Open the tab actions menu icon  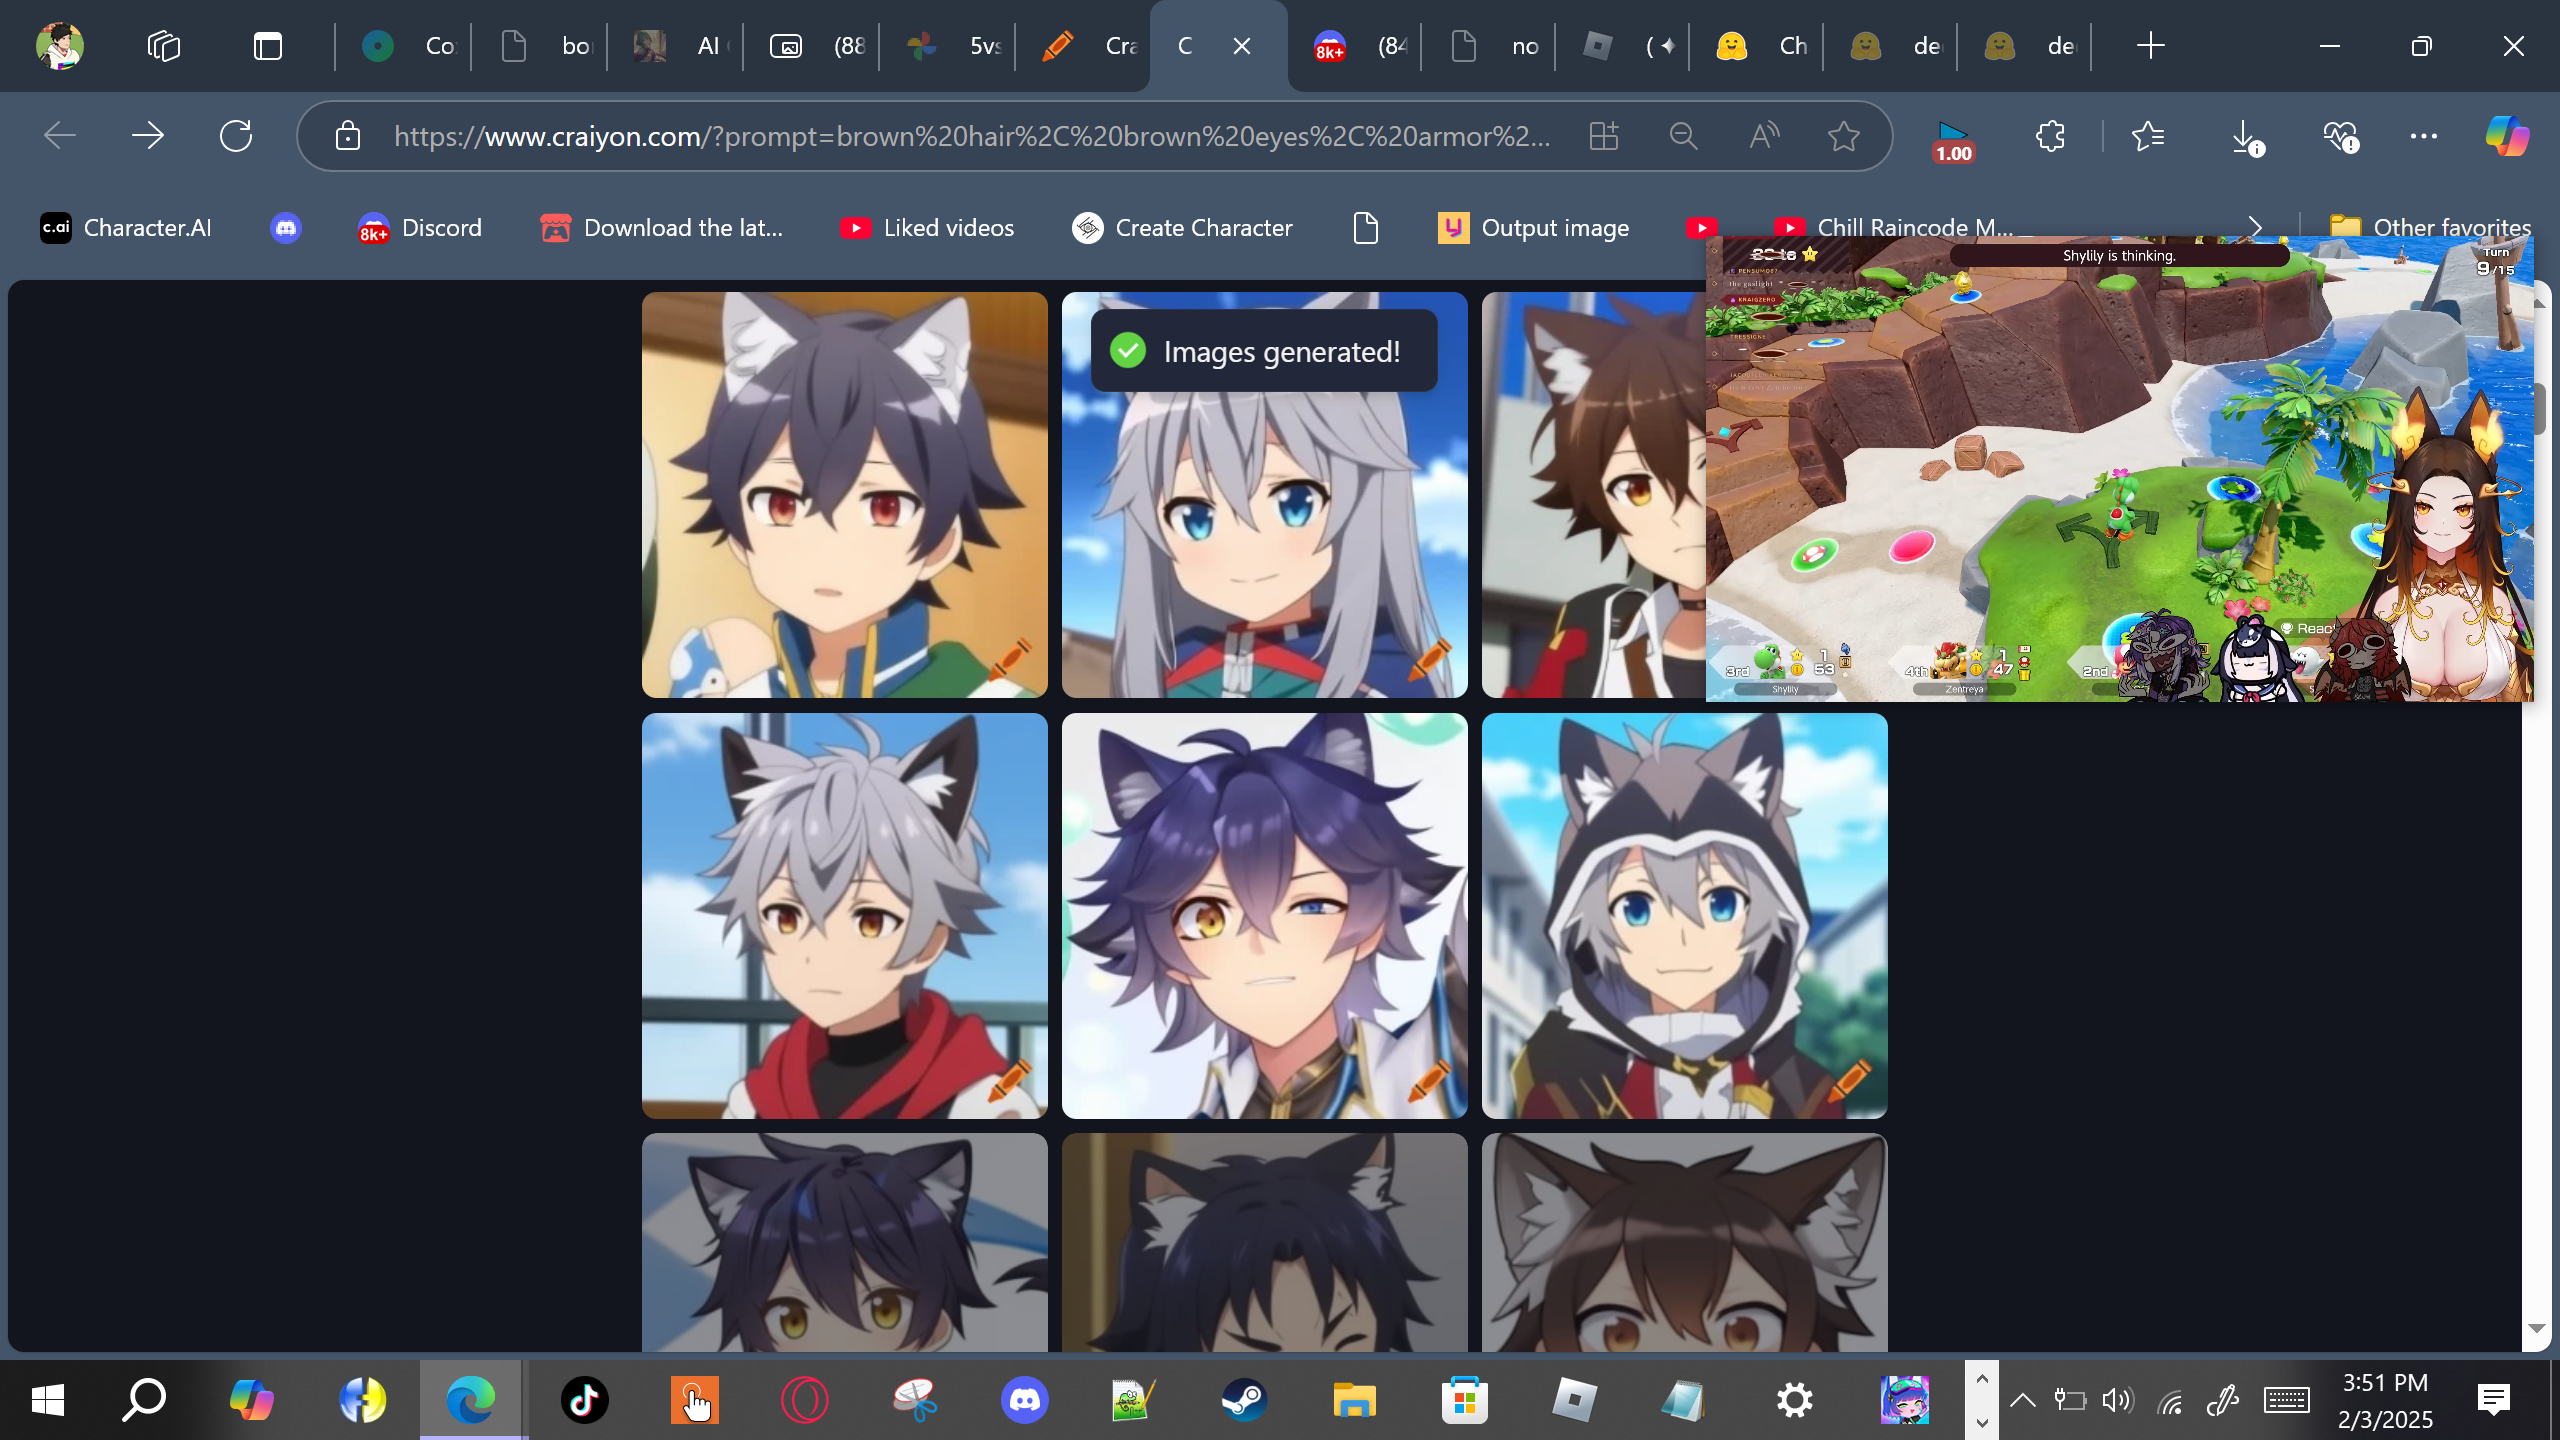pyautogui.click(x=267, y=46)
